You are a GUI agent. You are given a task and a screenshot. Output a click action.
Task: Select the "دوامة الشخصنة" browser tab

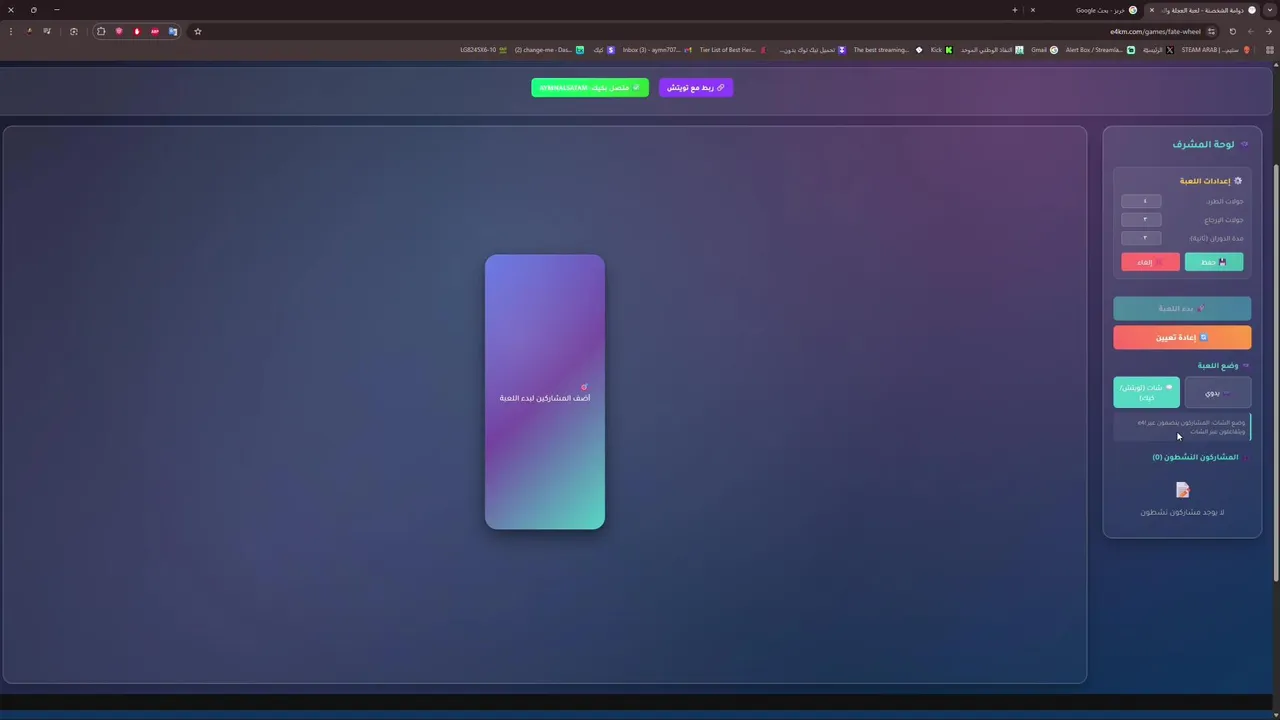(1202, 10)
